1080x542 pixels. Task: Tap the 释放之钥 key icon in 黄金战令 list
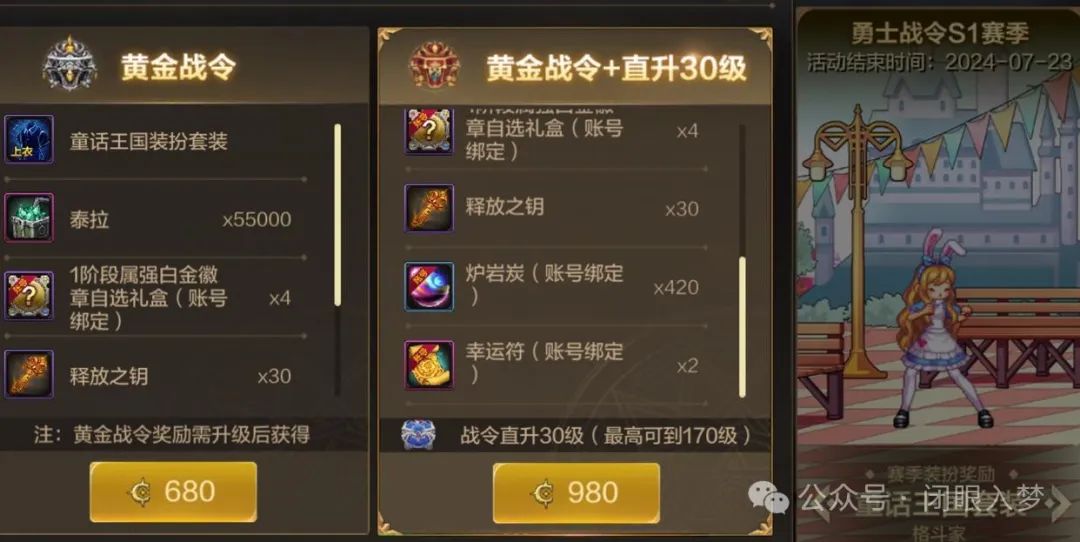tap(29, 374)
